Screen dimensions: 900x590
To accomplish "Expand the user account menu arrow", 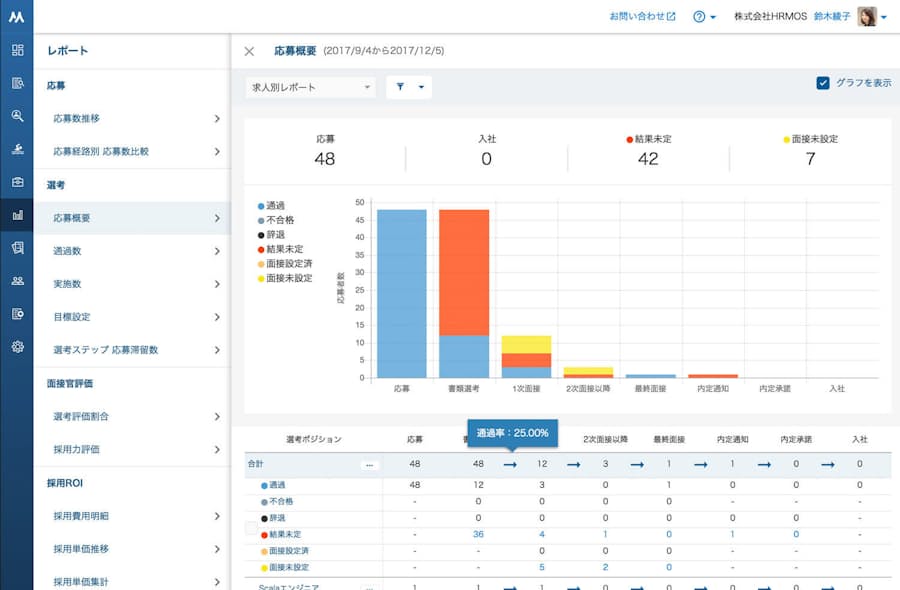I will [x=884, y=18].
